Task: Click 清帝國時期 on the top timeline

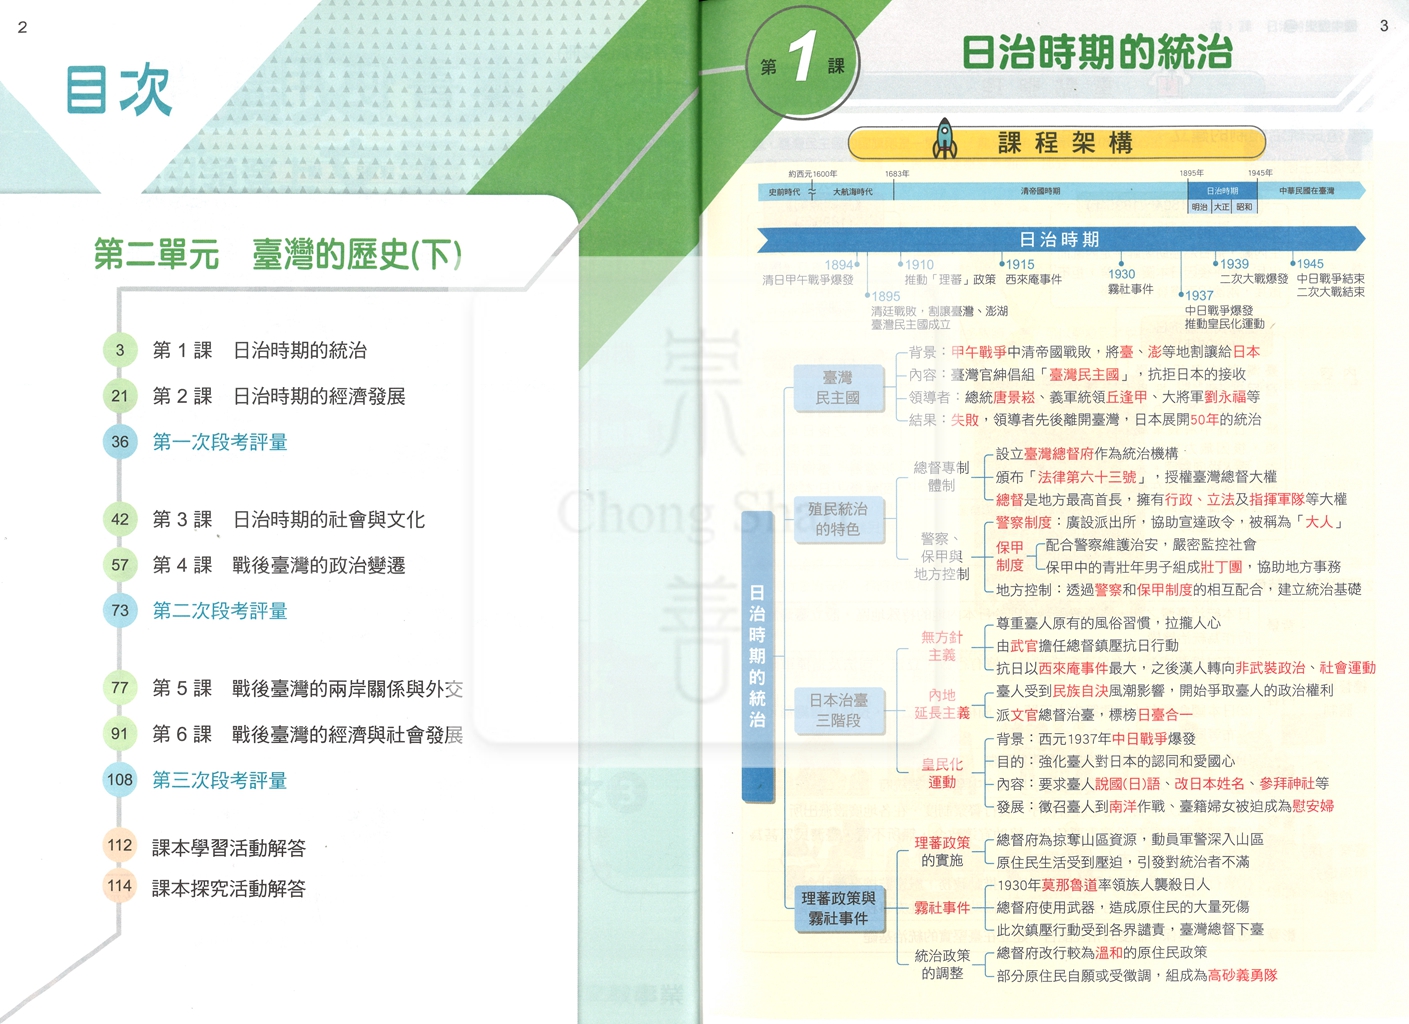Action: point(1040,191)
